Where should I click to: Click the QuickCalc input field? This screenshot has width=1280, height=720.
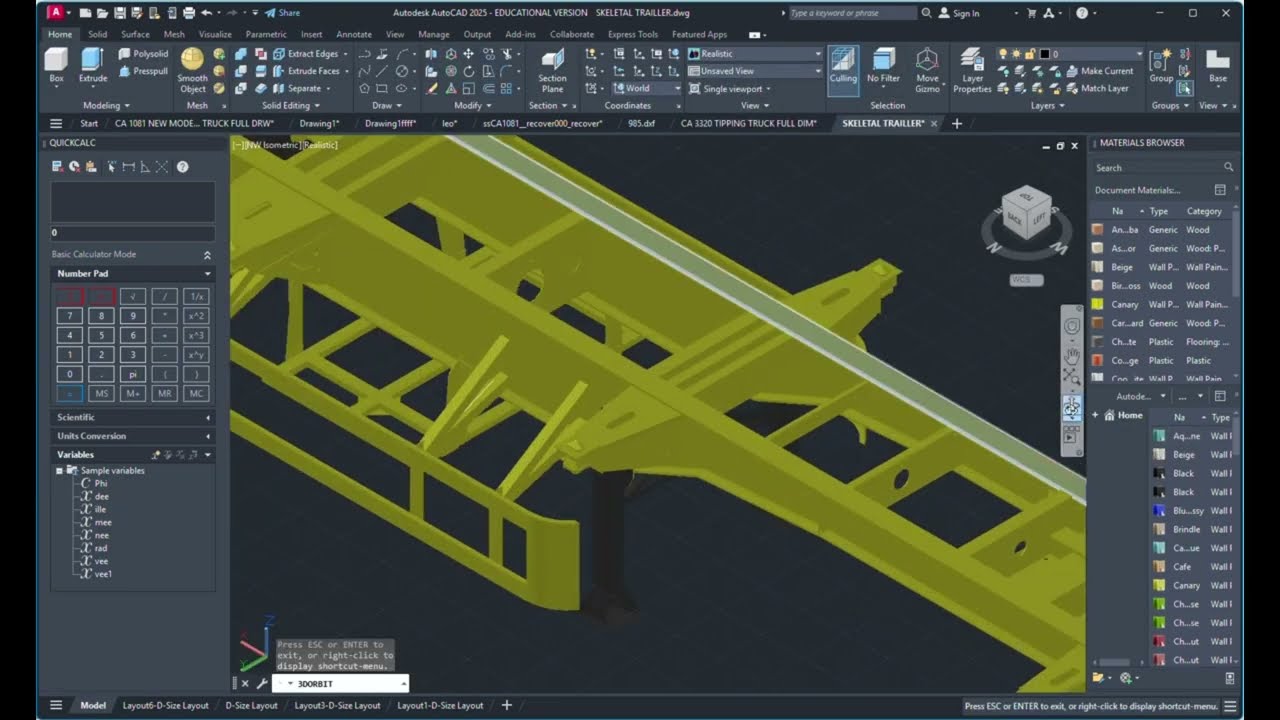pyautogui.click(x=132, y=232)
